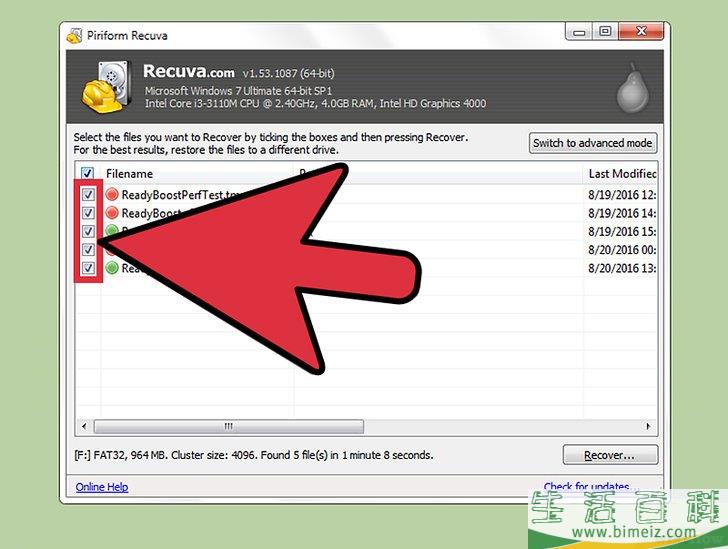
Task: Click red status dot on second file row
Action: tap(112, 213)
